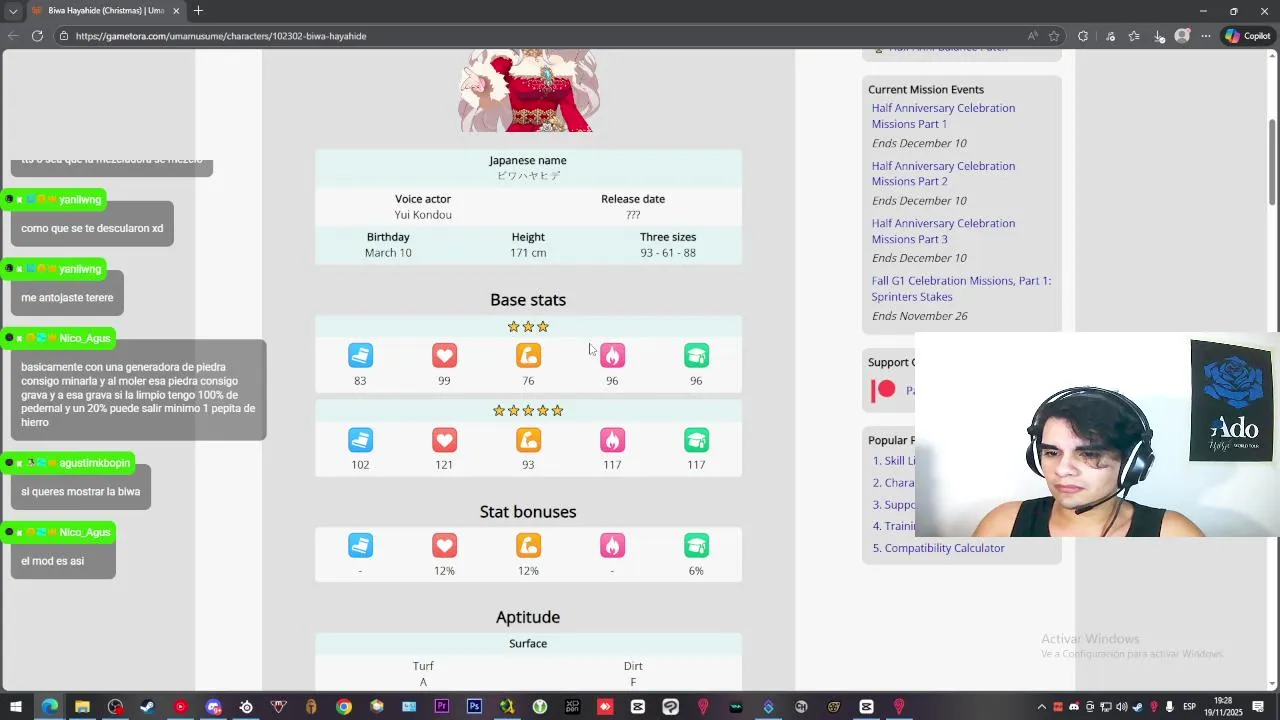
Task: Click the birthday value March 10
Action: [388, 253]
